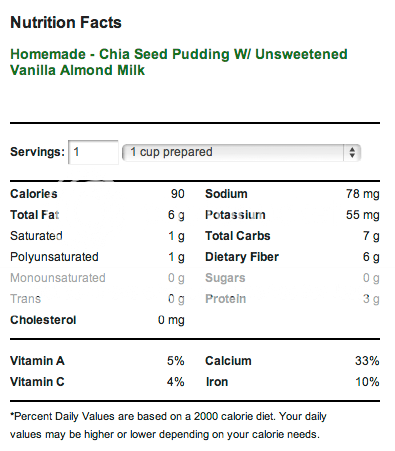This screenshot has height=451, width=395.
Task: Click the Servings number input field
Action: click(93, 152)
